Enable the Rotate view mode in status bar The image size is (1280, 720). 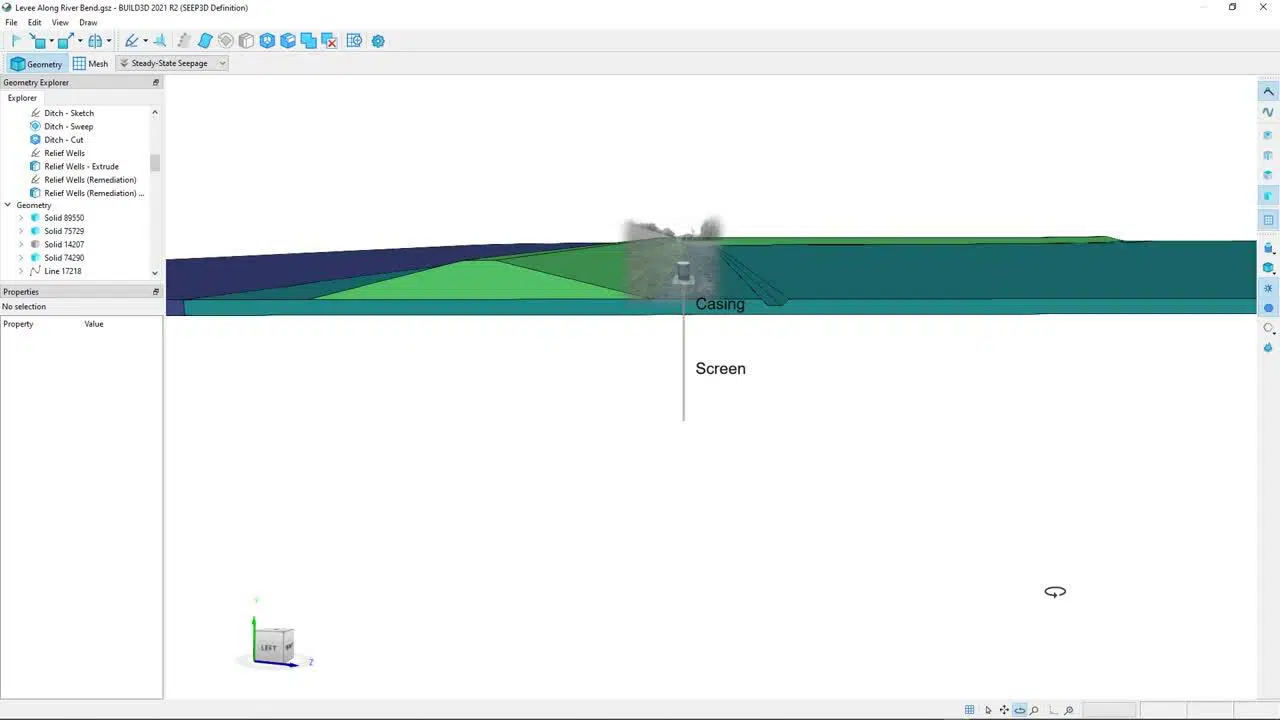tap(1019, 710)
